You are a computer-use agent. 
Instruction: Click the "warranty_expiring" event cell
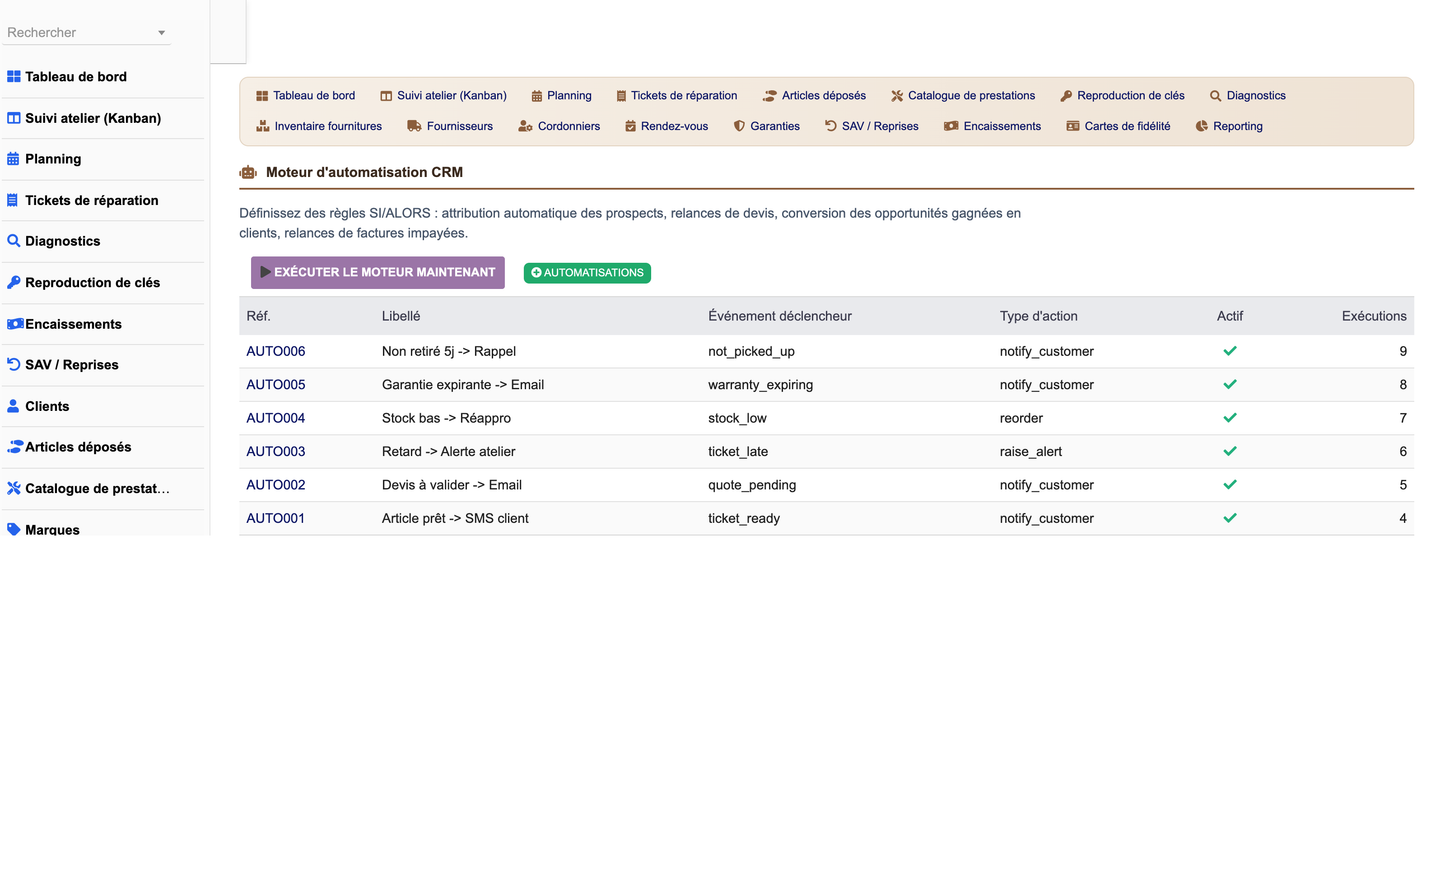761,384
